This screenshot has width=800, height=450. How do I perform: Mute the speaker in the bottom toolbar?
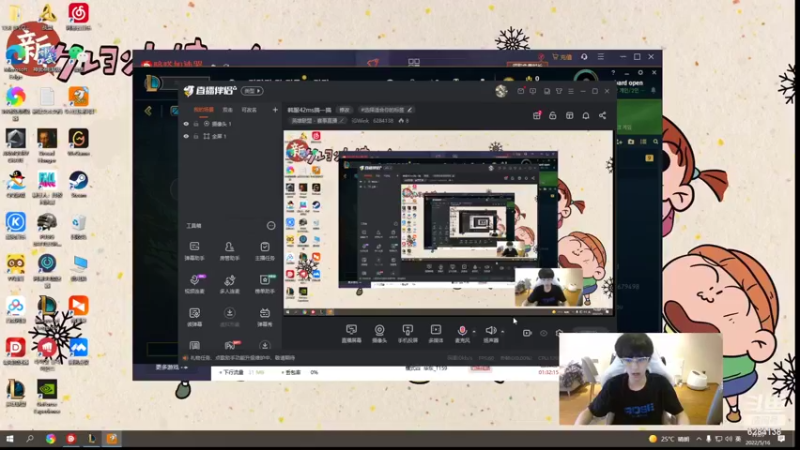[x=490, y=331]
